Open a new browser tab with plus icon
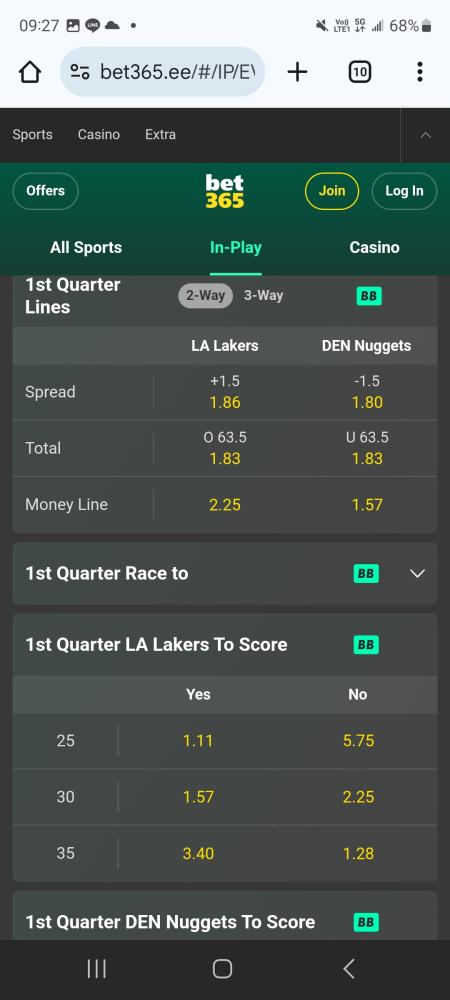450x1000 pixels. pos(297,72)
